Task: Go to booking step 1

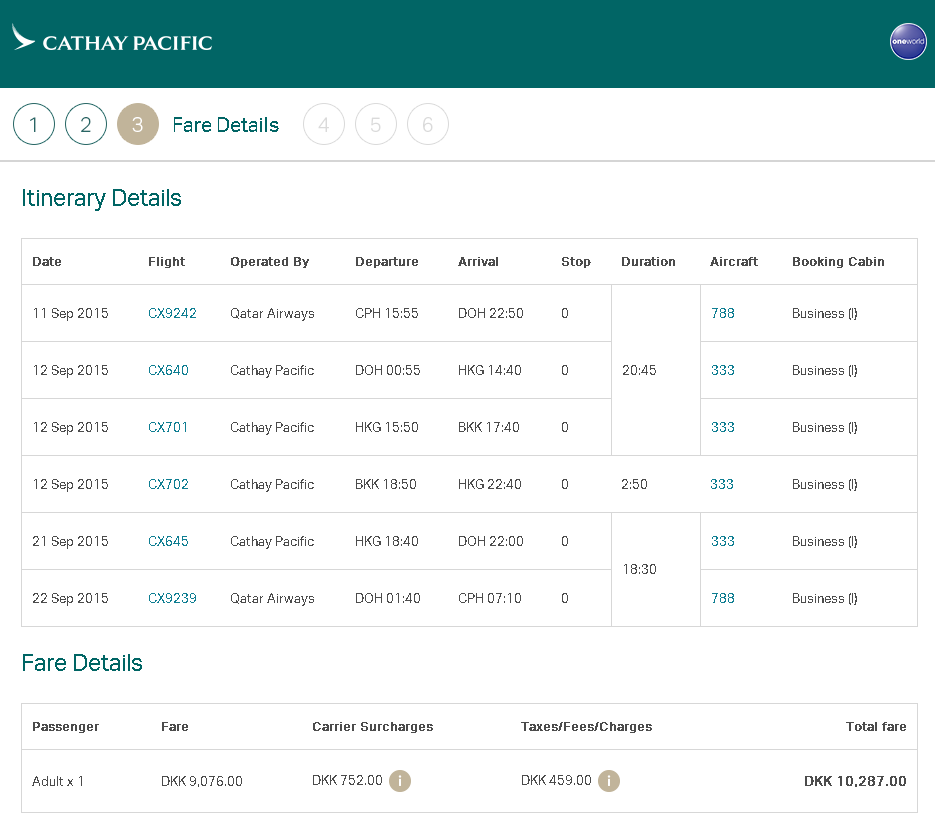Action: pyautogui.click(x=34, y=125)
